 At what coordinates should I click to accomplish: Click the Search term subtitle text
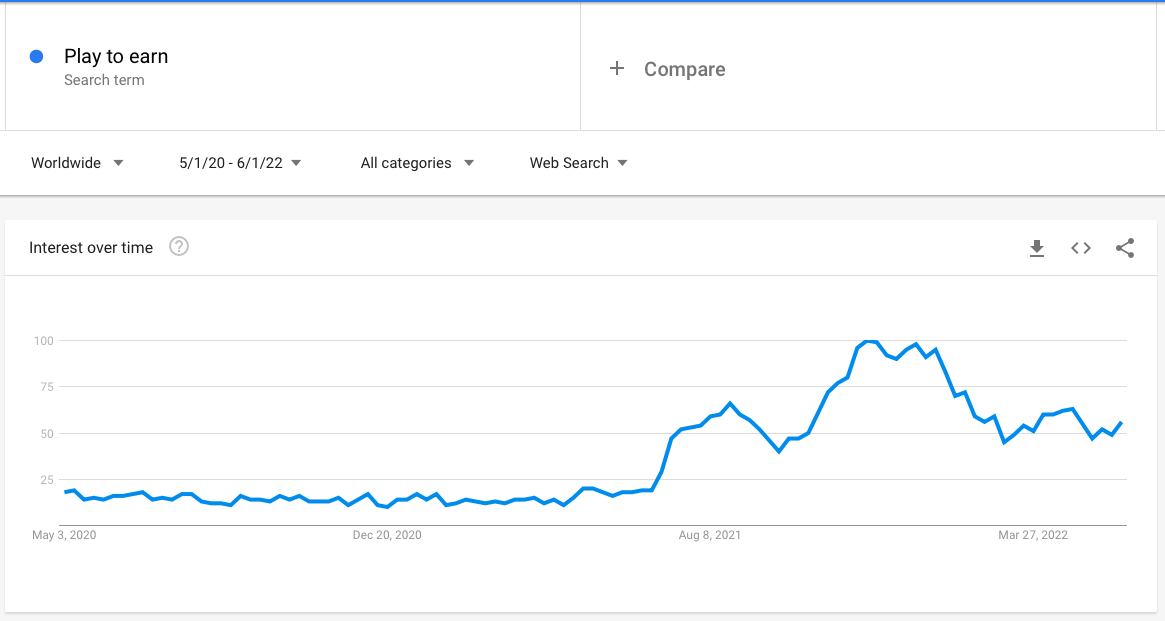(x=104, y=80)
